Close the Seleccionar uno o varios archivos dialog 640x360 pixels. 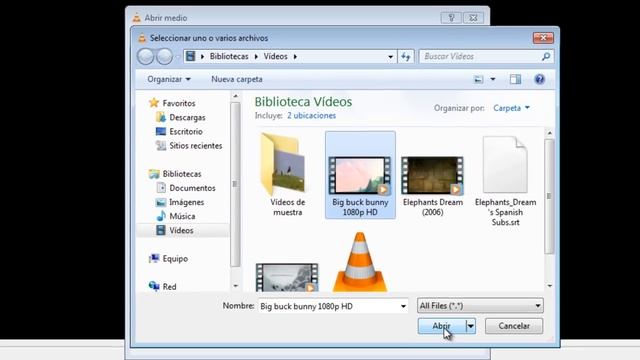point(543,38)
